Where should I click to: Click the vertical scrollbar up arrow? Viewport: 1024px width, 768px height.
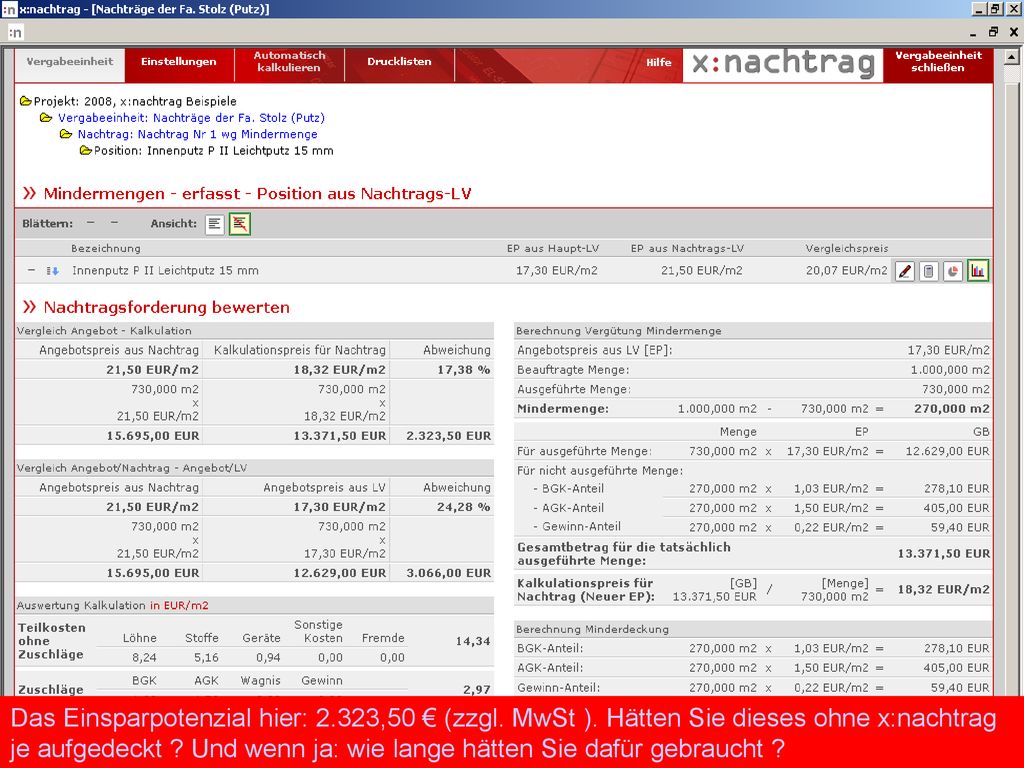coord(1011,57)
